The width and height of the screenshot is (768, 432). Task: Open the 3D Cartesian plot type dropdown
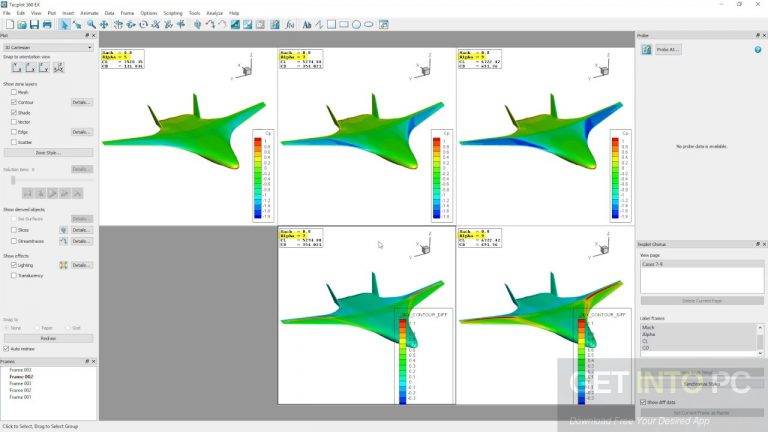pyautogui.click(x=48, y=48)
